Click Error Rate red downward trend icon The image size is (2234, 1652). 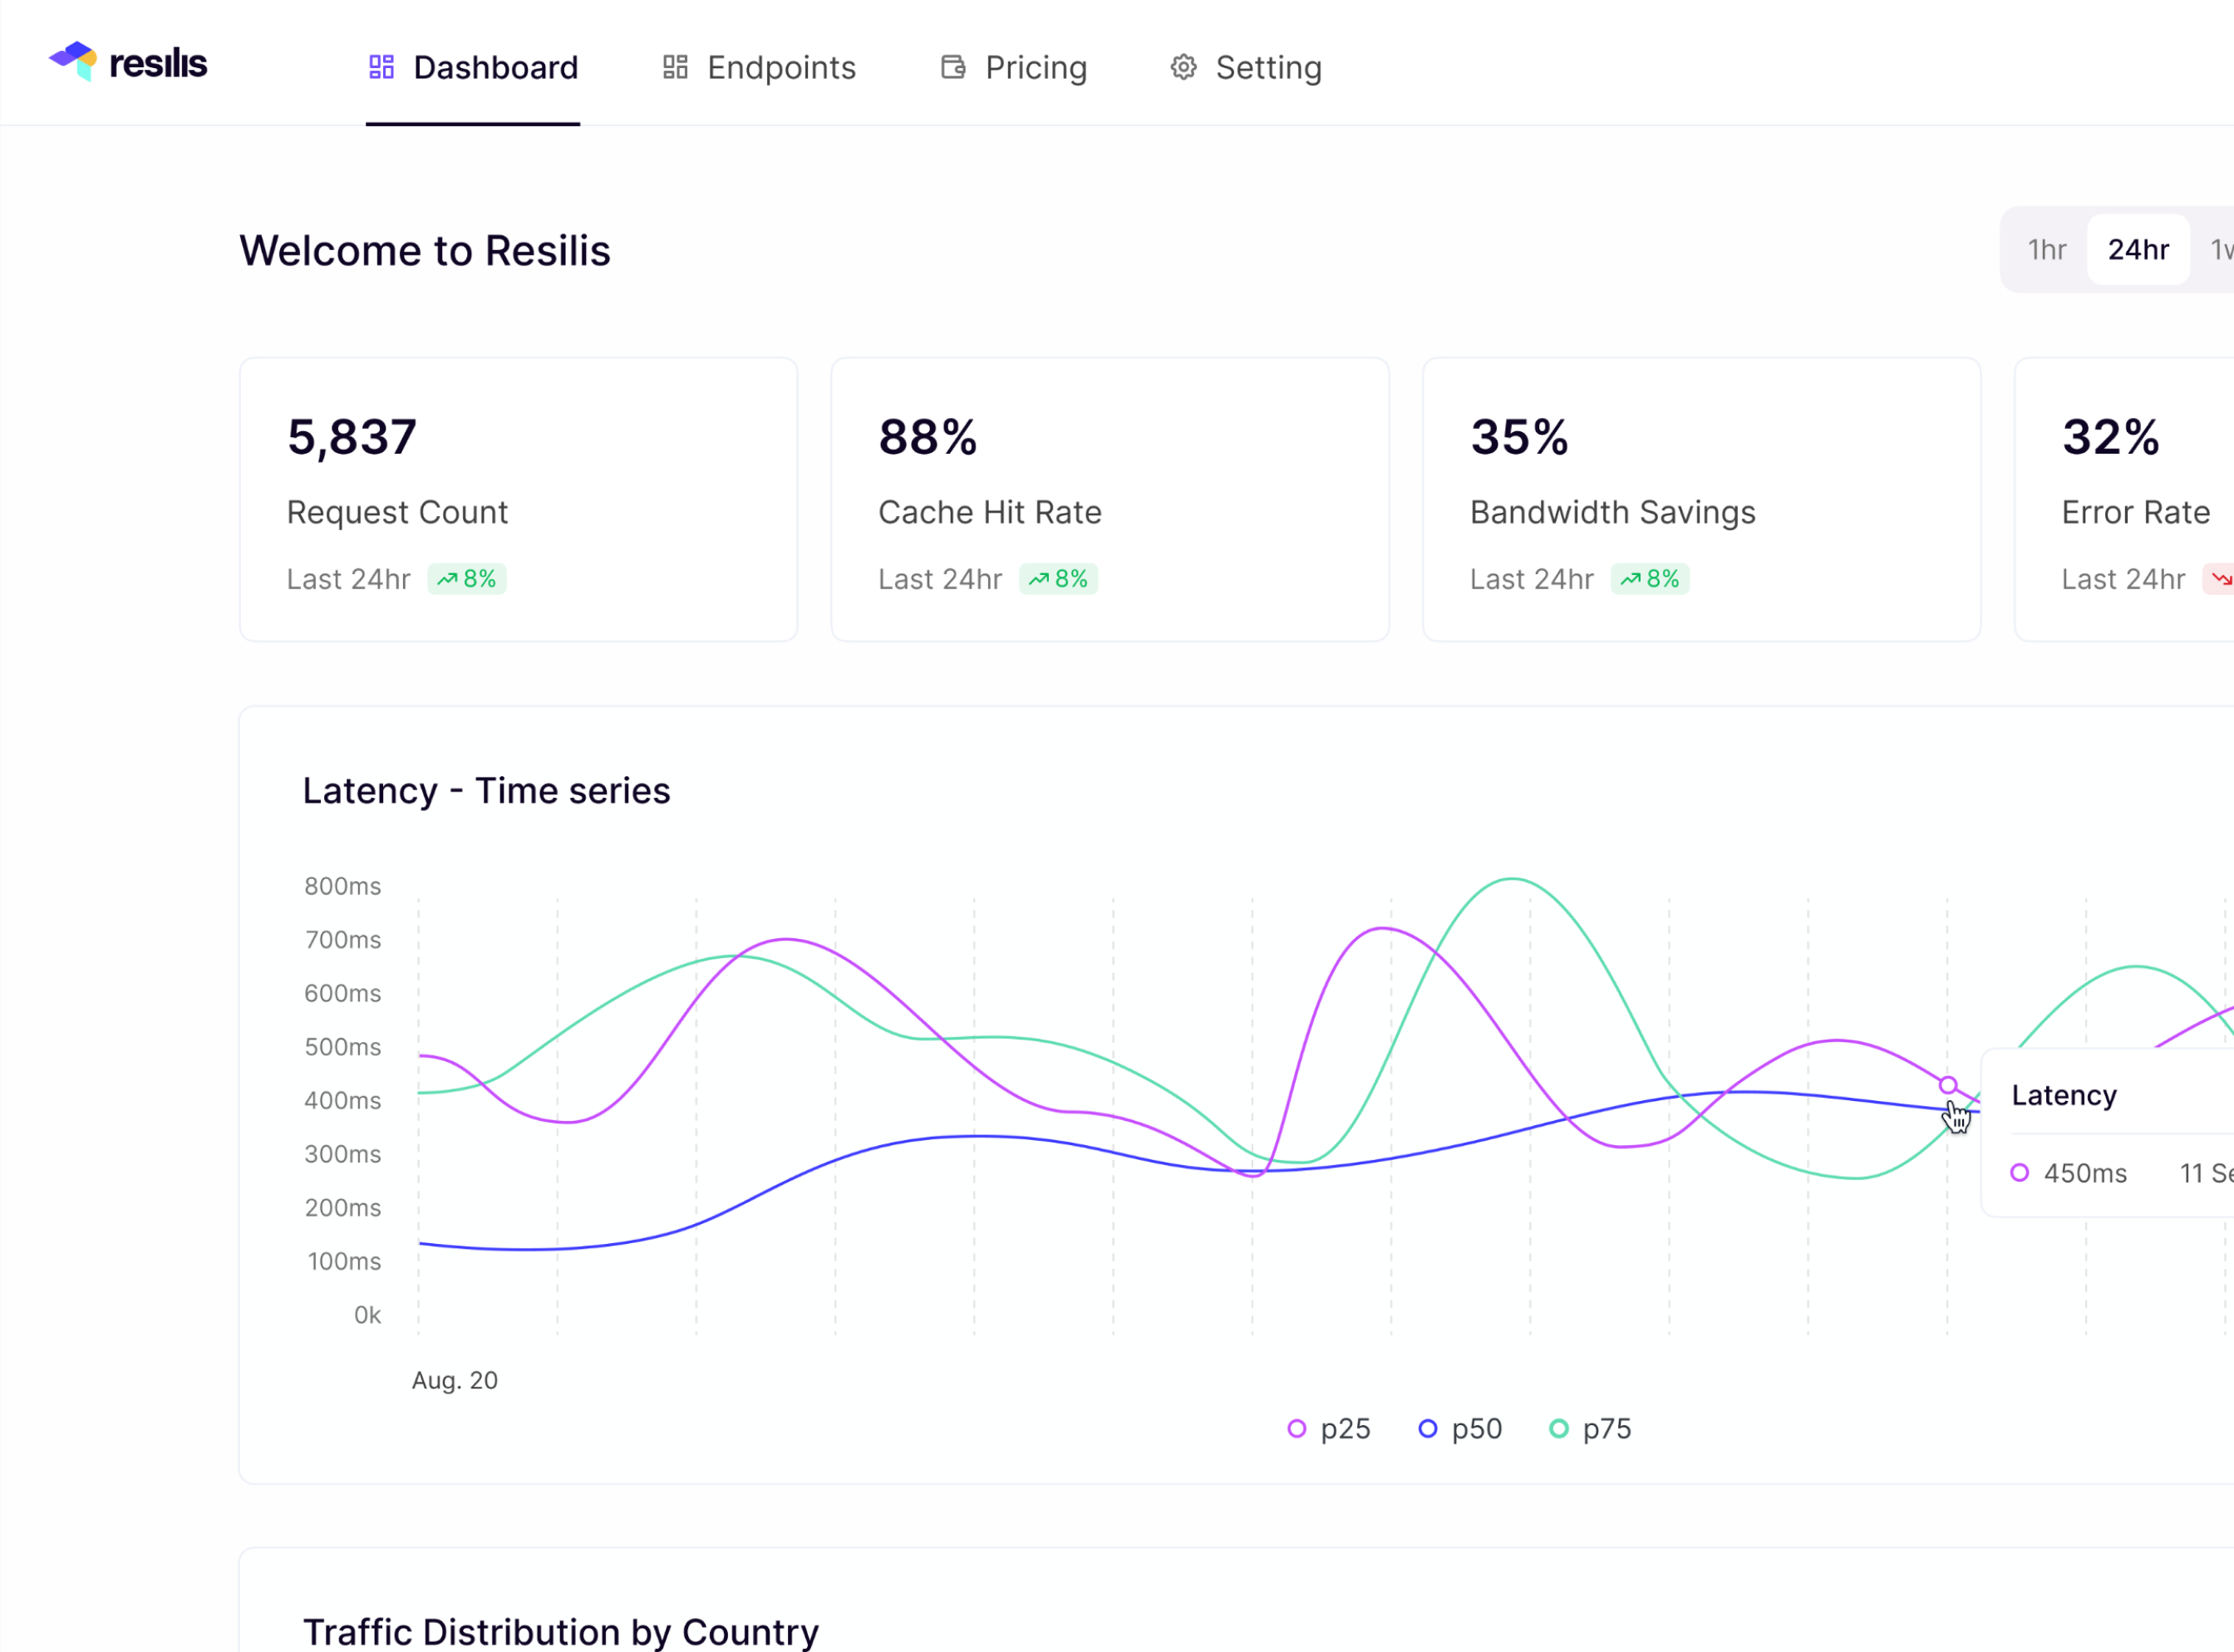[x=2221, y=579]
